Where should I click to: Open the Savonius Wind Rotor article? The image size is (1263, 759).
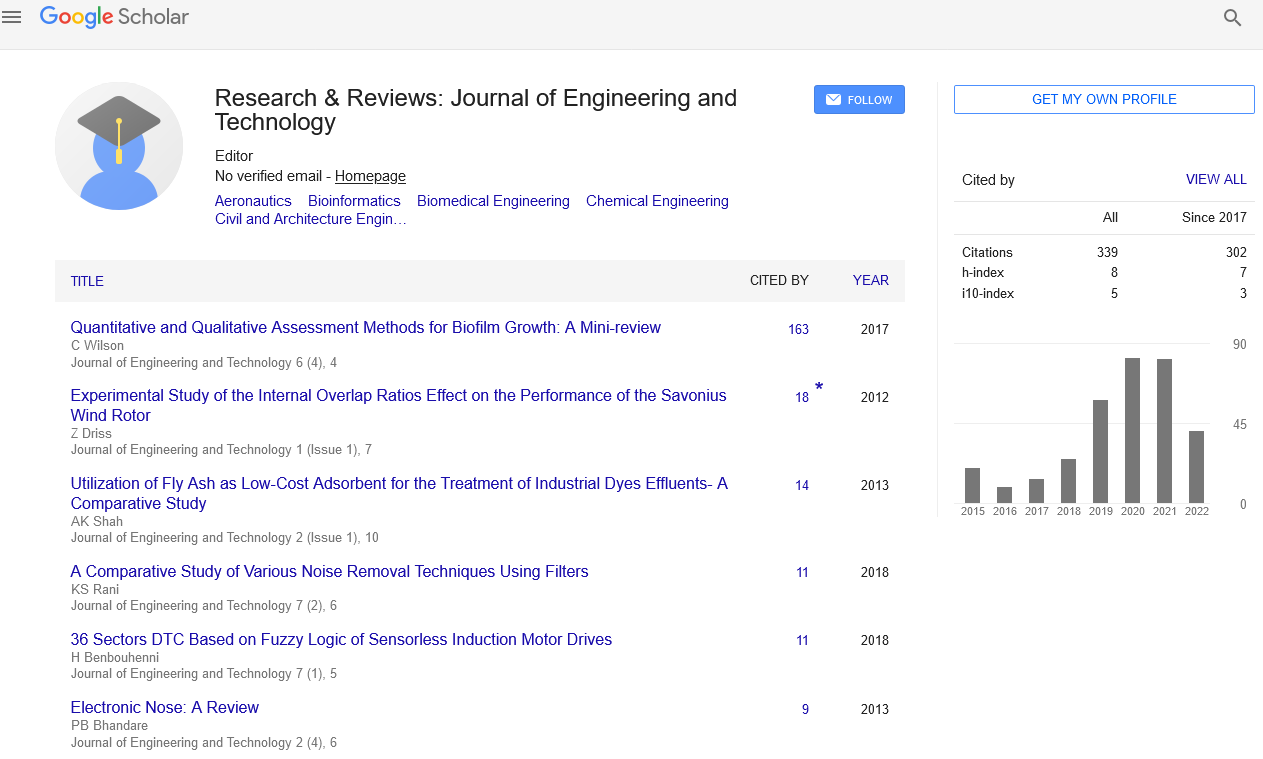point(398,405)
